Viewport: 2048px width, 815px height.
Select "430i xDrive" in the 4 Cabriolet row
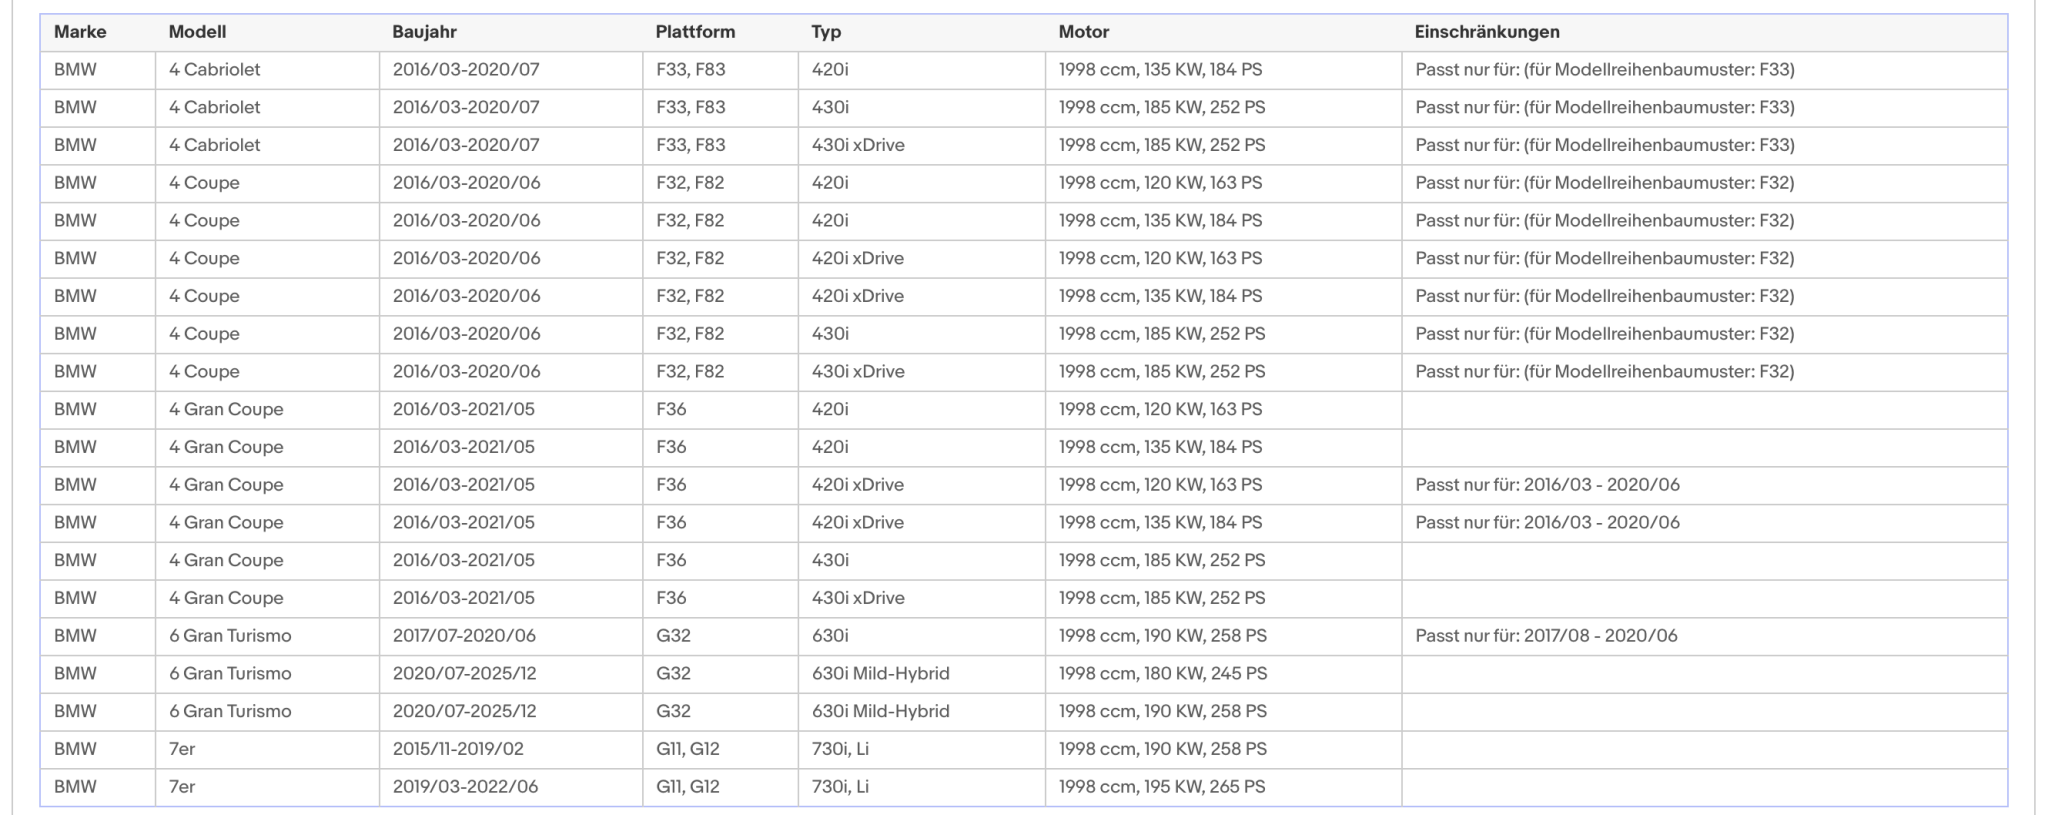[858, 145]
